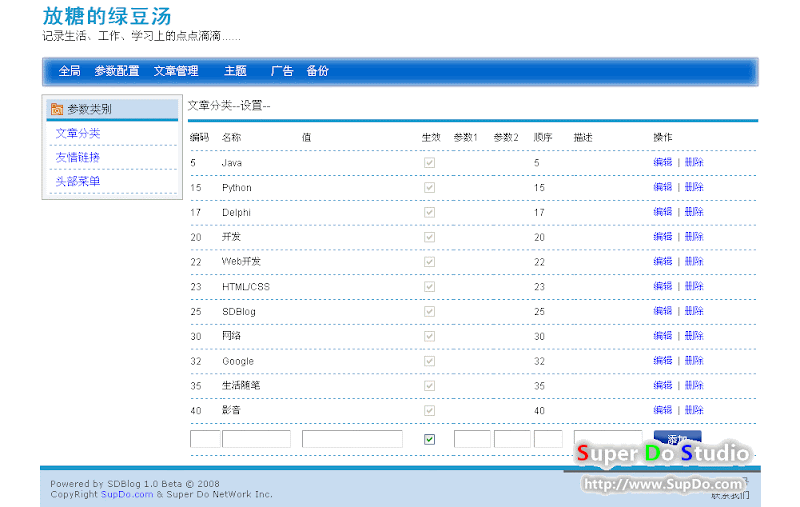Toggle the 生效 checkbox for Web开发
This screenshot has height=507, width=800.
(430, 262)
